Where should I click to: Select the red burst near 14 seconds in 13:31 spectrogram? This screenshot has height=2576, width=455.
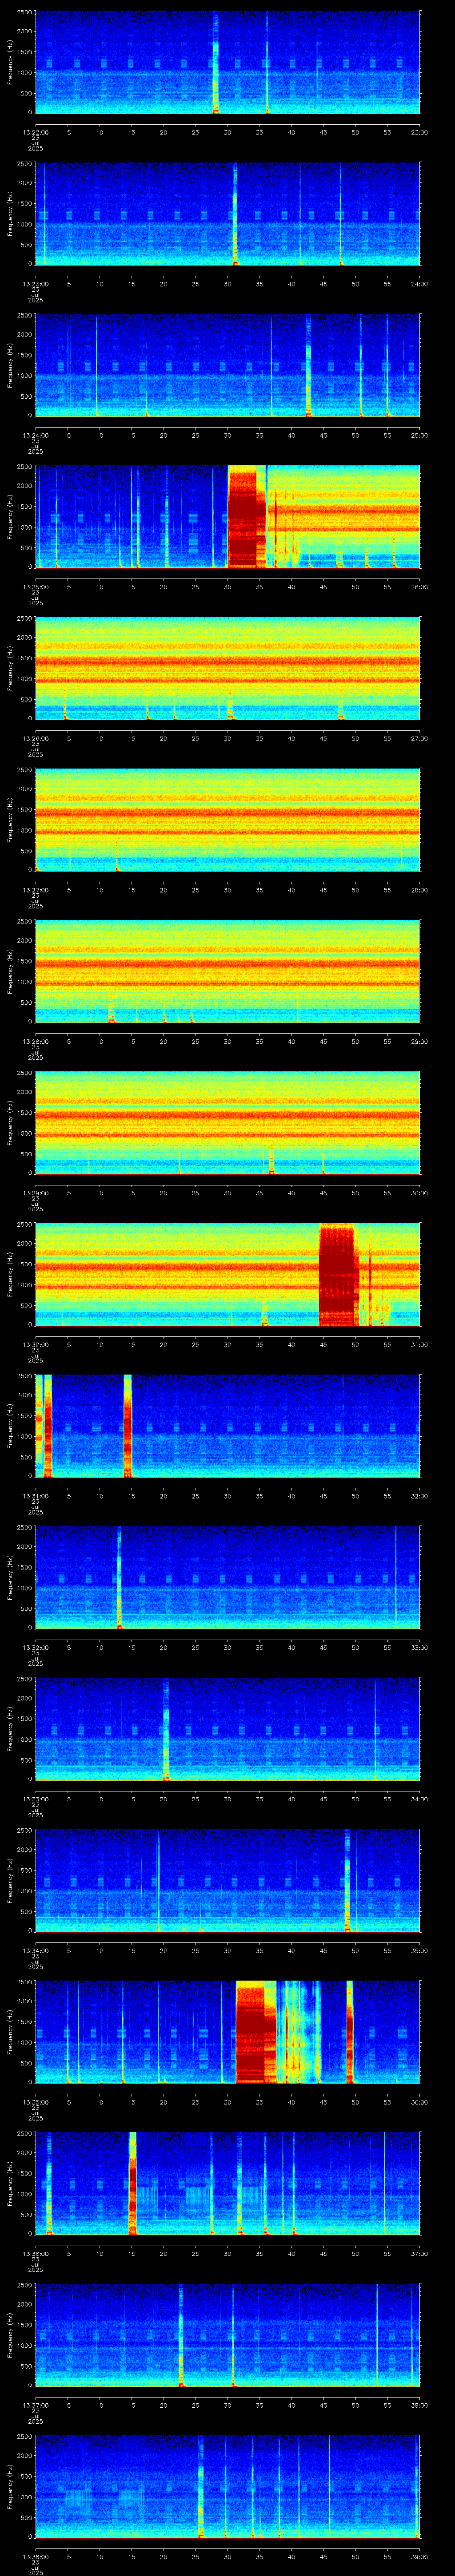point(127,1426)
